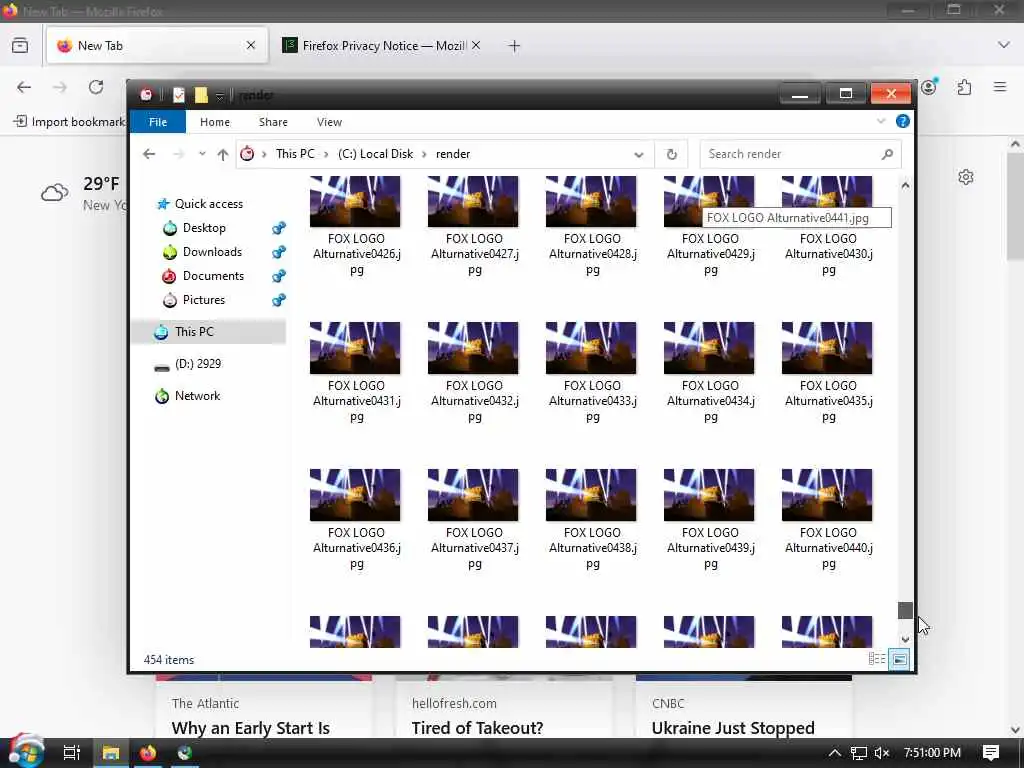Select FOX LOGO Alturnative0426.jpg thumbnail

[x=355, y=202]
